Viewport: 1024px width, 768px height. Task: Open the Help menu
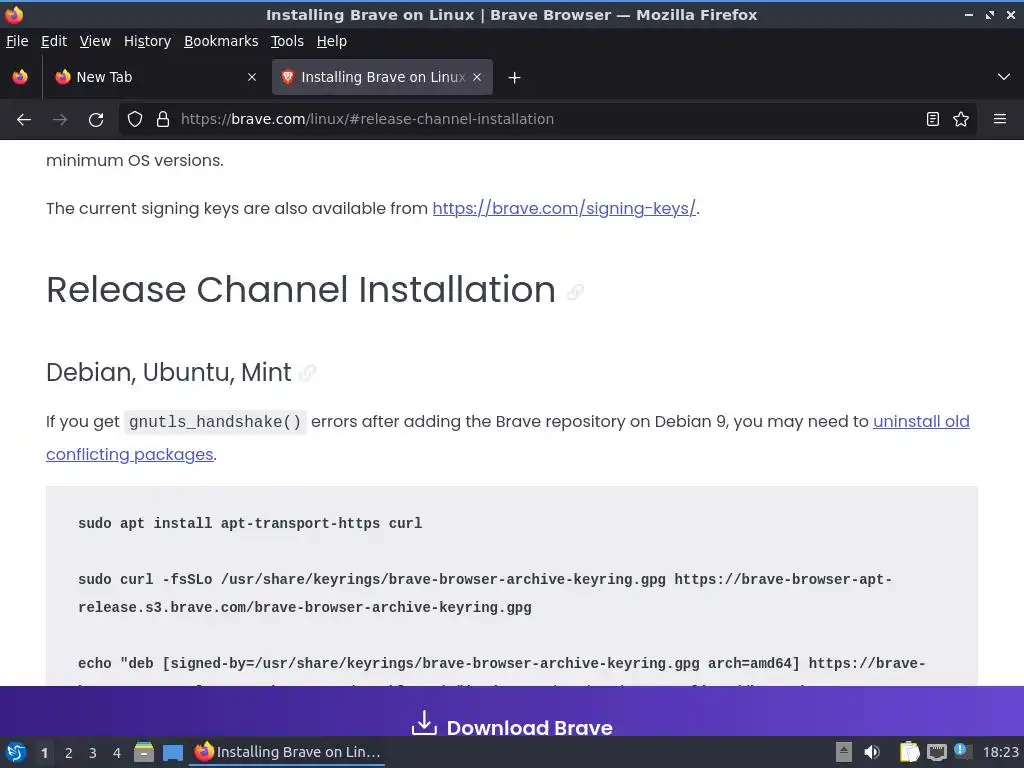[x=332, y=41]
